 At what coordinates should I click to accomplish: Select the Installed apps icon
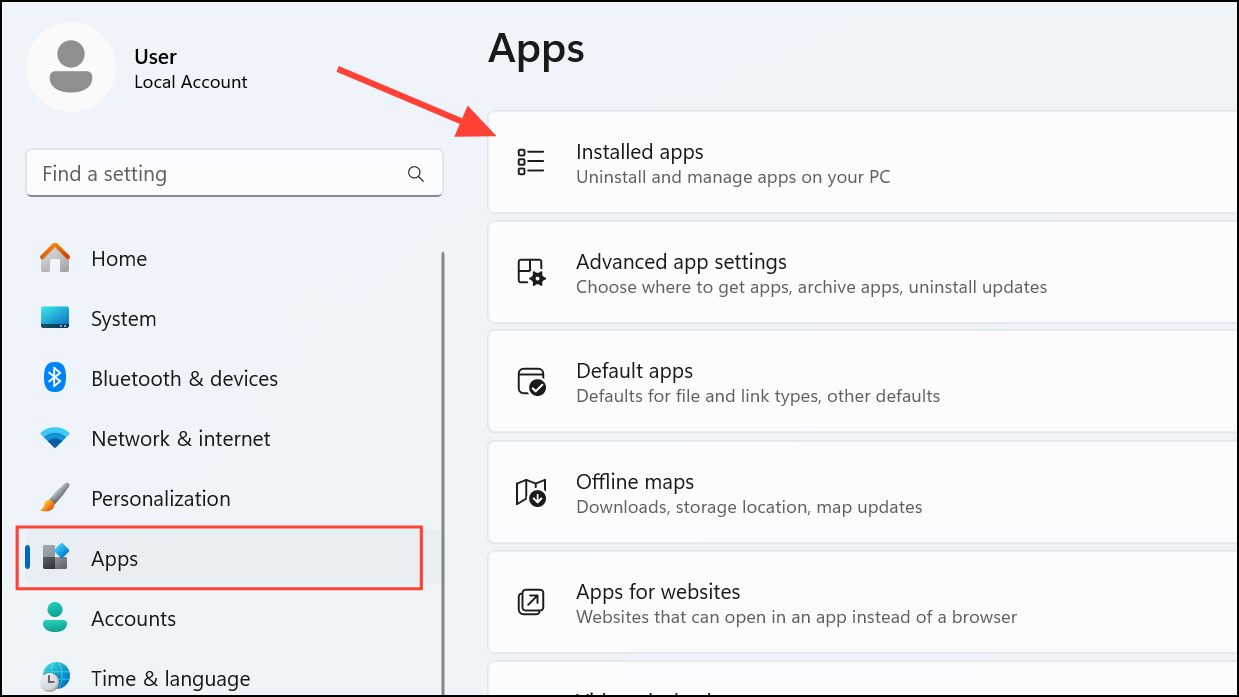[531, 161]
